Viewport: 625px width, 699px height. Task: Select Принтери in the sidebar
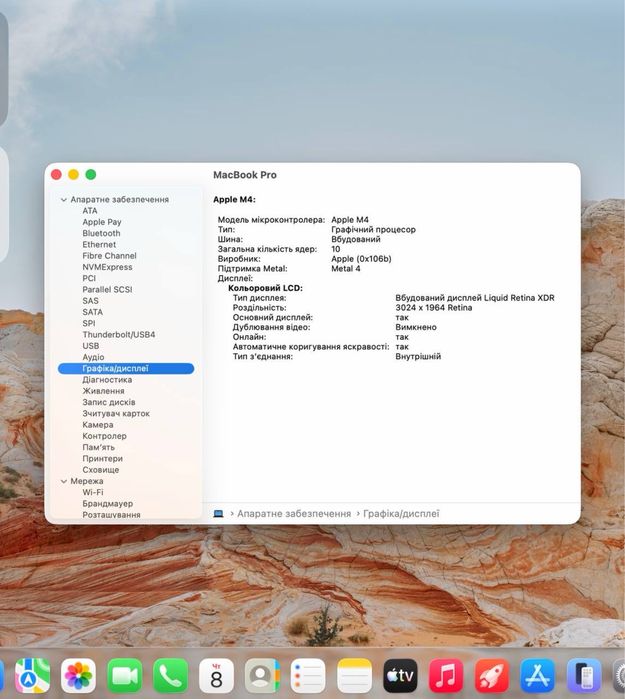103,458
